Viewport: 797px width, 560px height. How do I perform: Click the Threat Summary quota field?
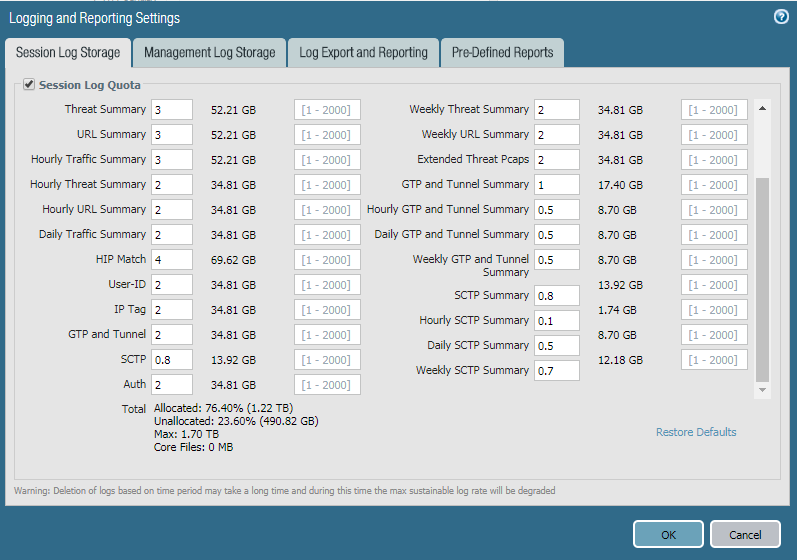[171, 110]
